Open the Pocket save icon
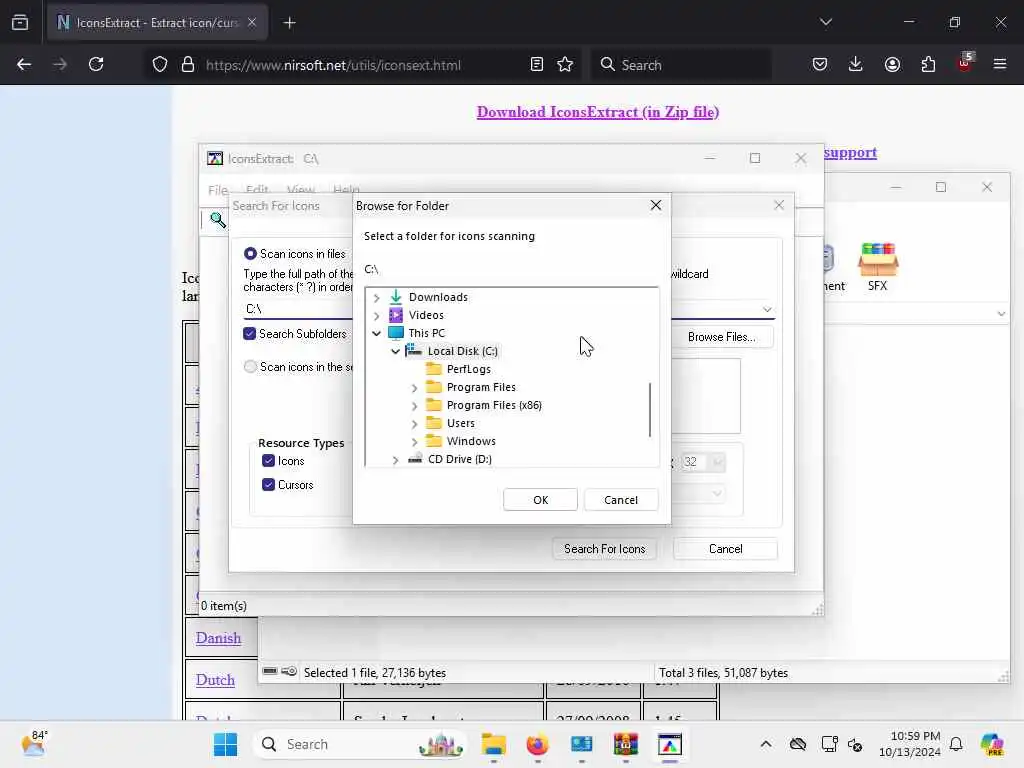The image size is (1024, 768). [x=820, y=65]
